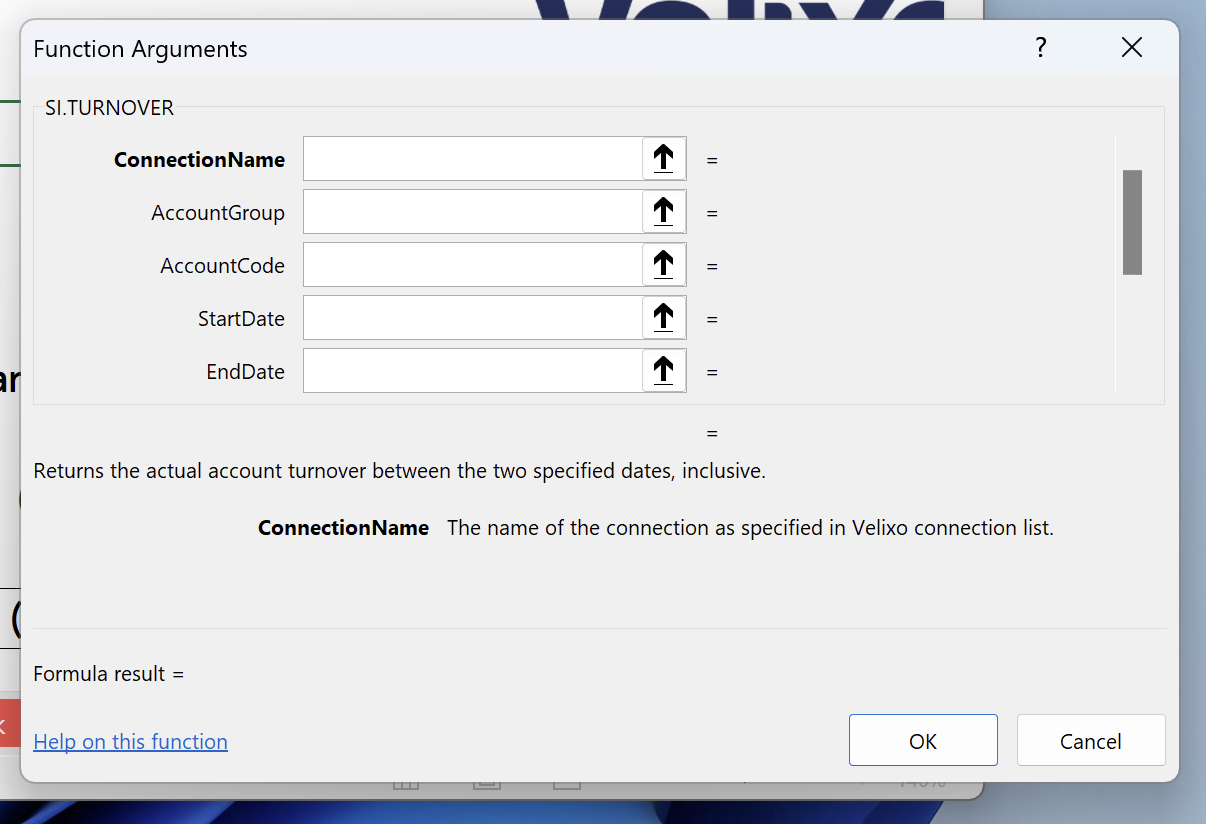Click the arguments list scrollbar thumb
This screenshot has width=1206, height=824.
tap(1132, 222)
